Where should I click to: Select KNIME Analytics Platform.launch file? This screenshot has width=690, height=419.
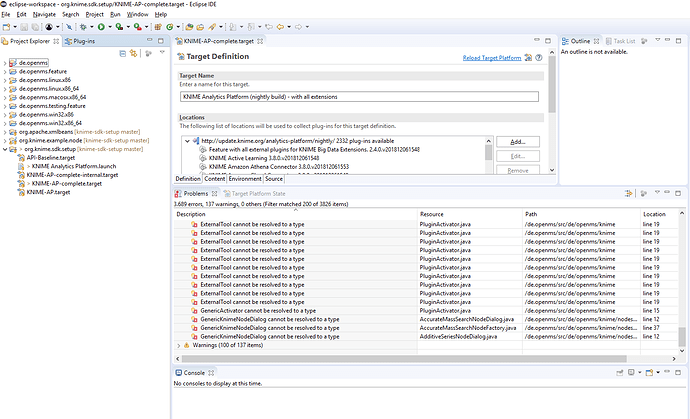(73, 166)
